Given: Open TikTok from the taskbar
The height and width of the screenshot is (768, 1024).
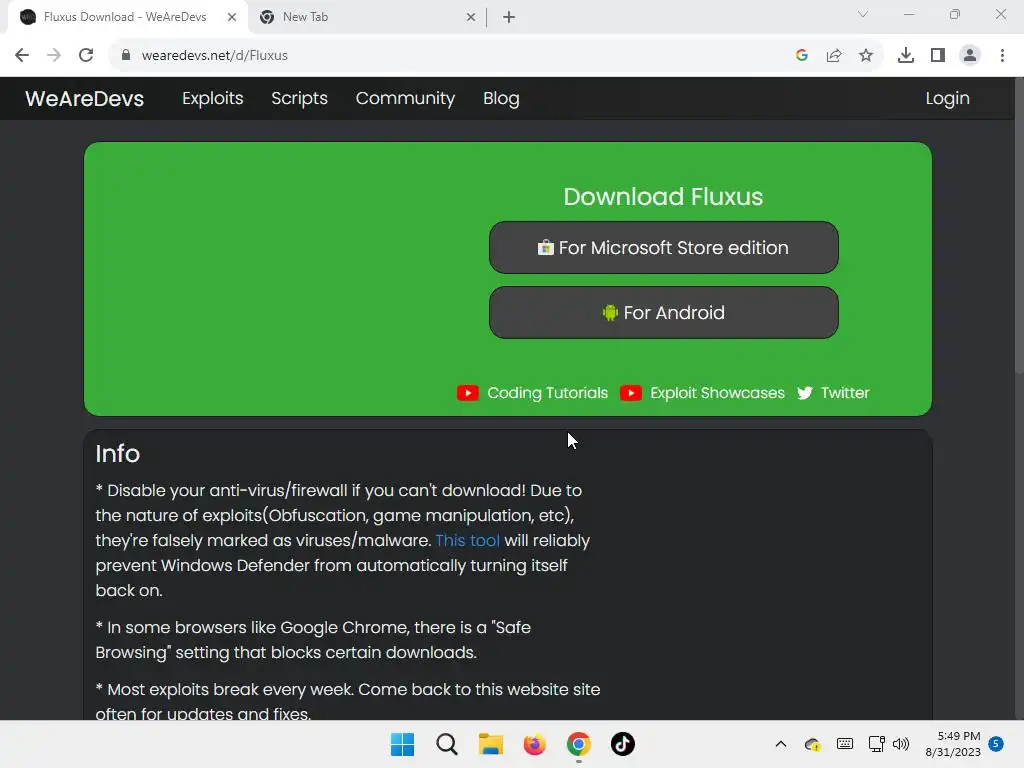Looking at the screenshot, I should point(622,744).
